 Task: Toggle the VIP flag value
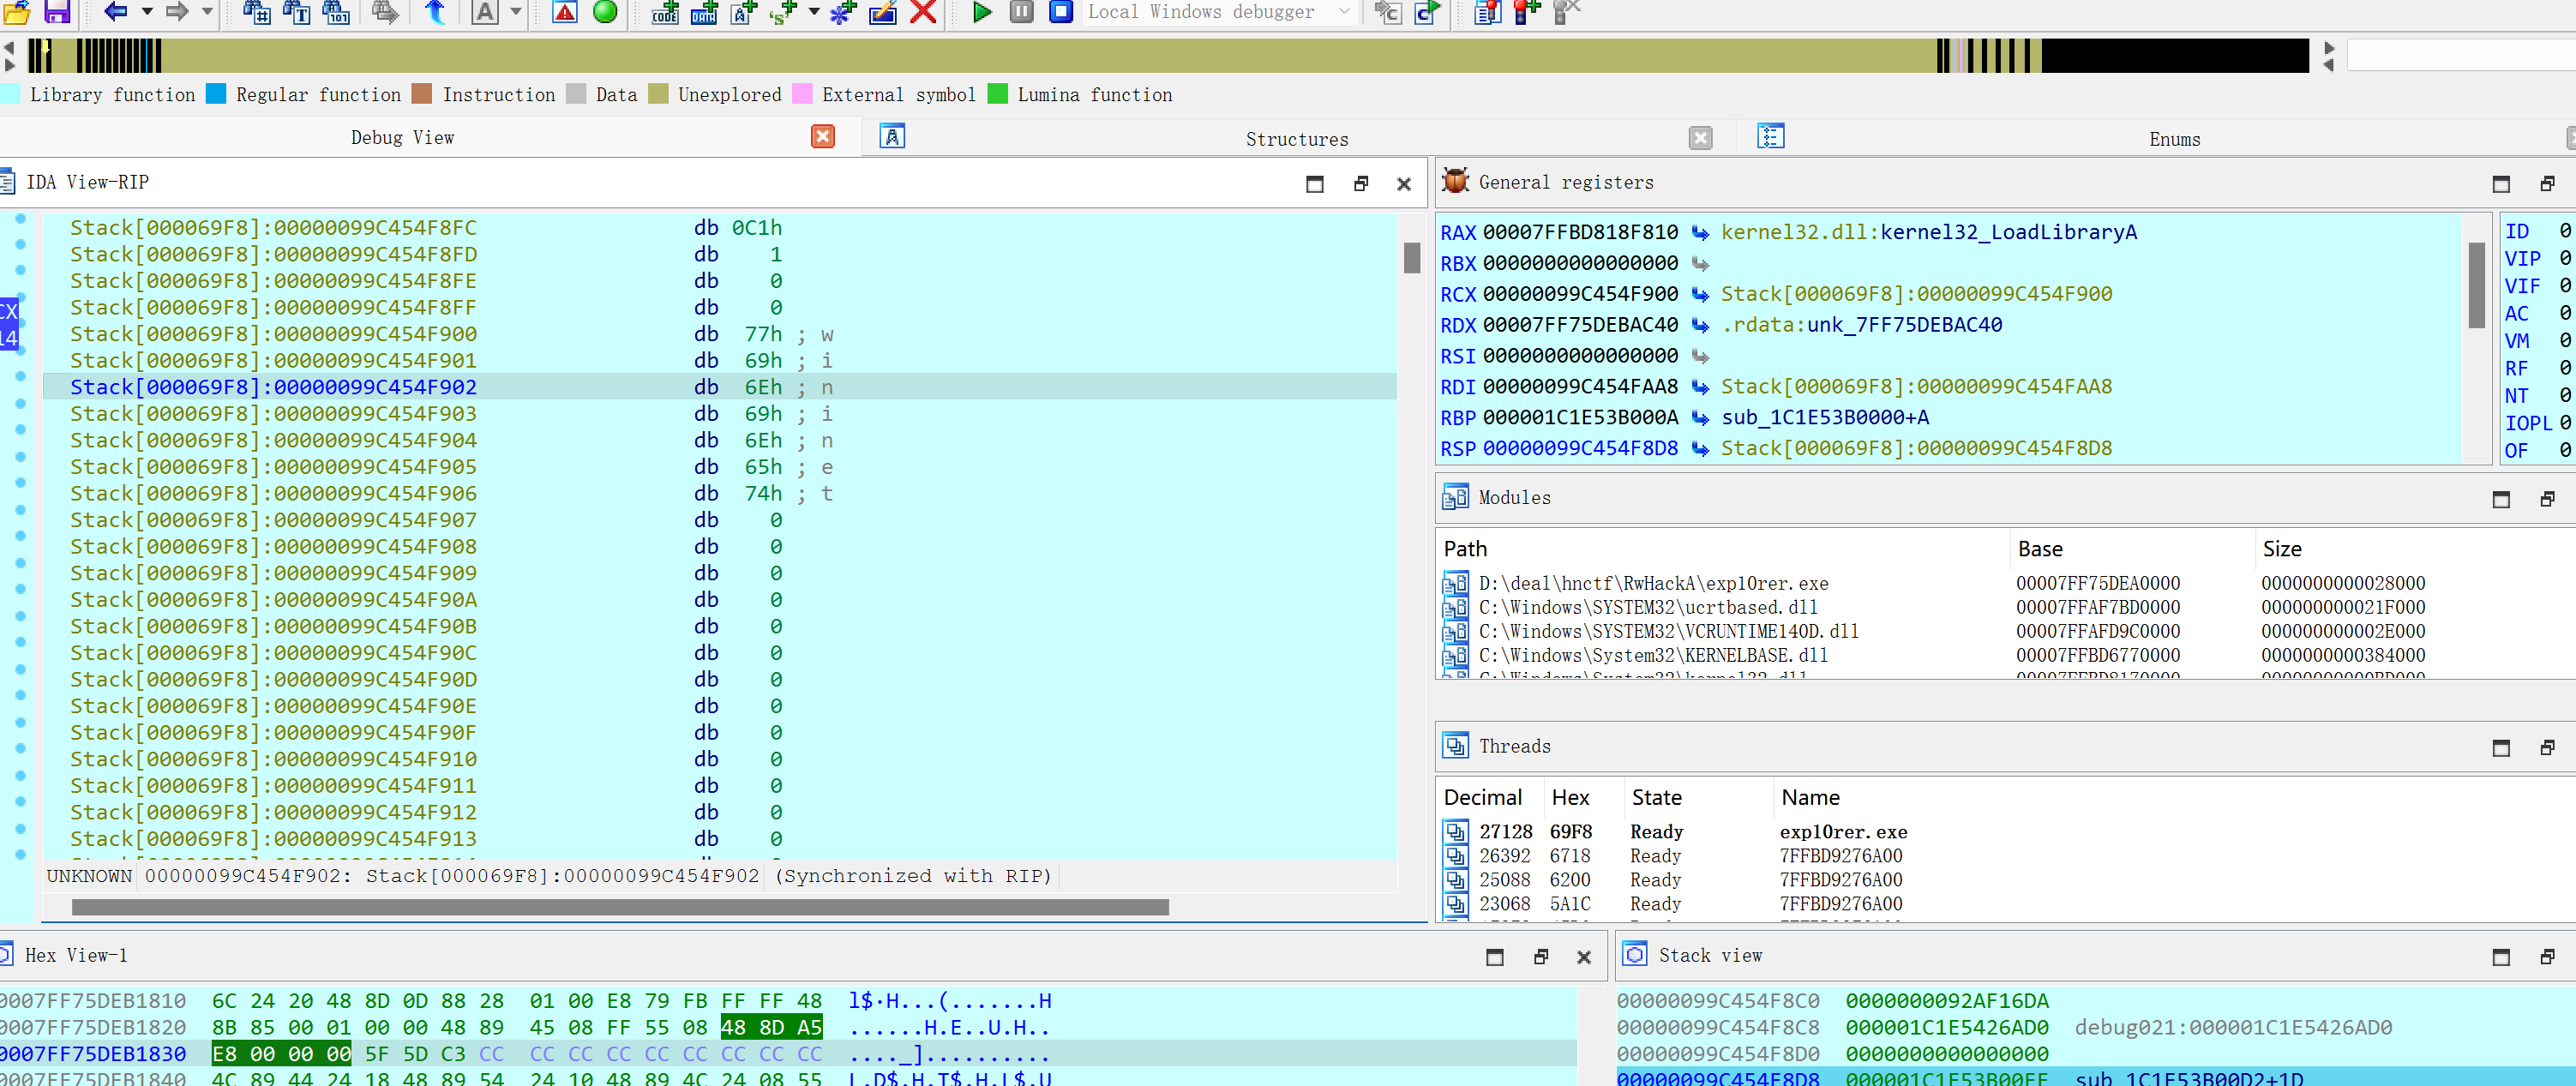pyautogui.click(x=2565, y=259)
